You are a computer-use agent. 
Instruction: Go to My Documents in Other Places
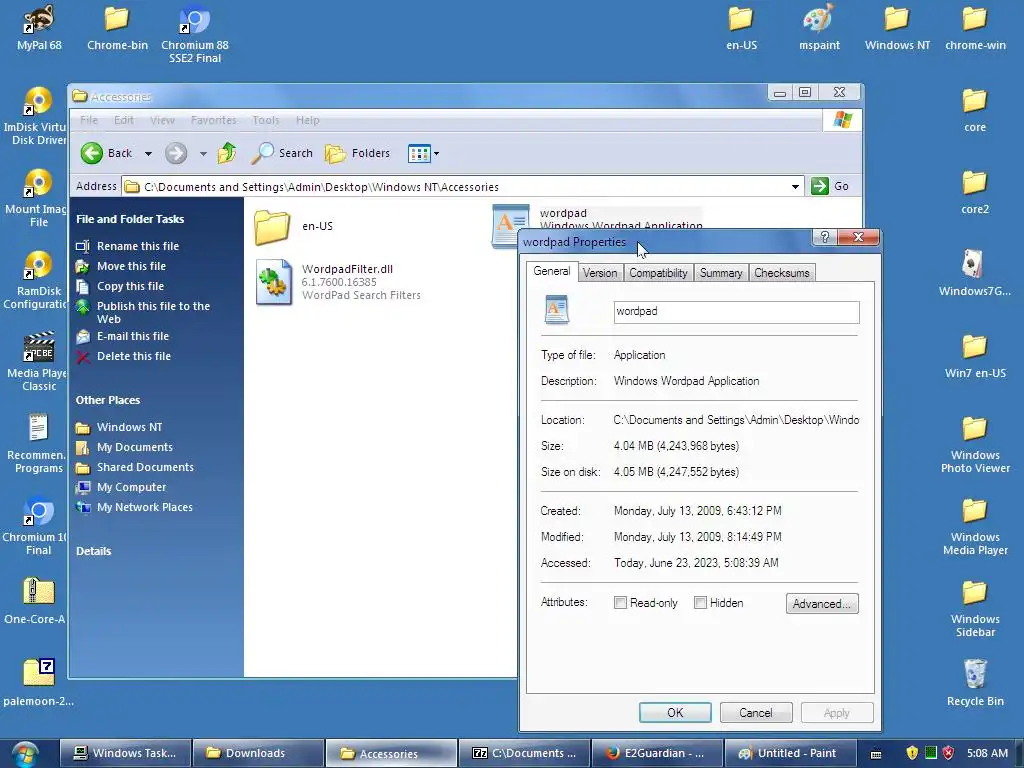(135, 447)
